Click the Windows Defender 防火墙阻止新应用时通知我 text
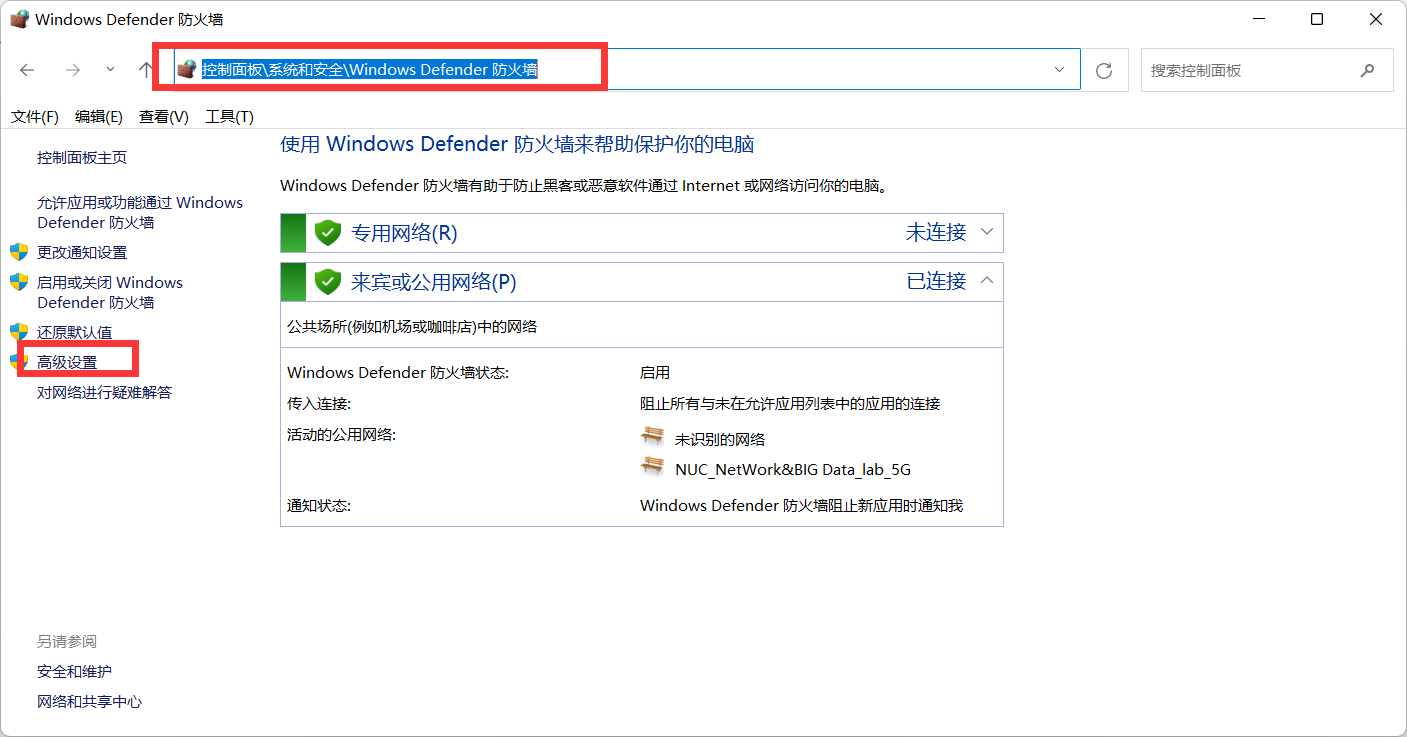The image size is (1407, 737). tap(801, 506)
